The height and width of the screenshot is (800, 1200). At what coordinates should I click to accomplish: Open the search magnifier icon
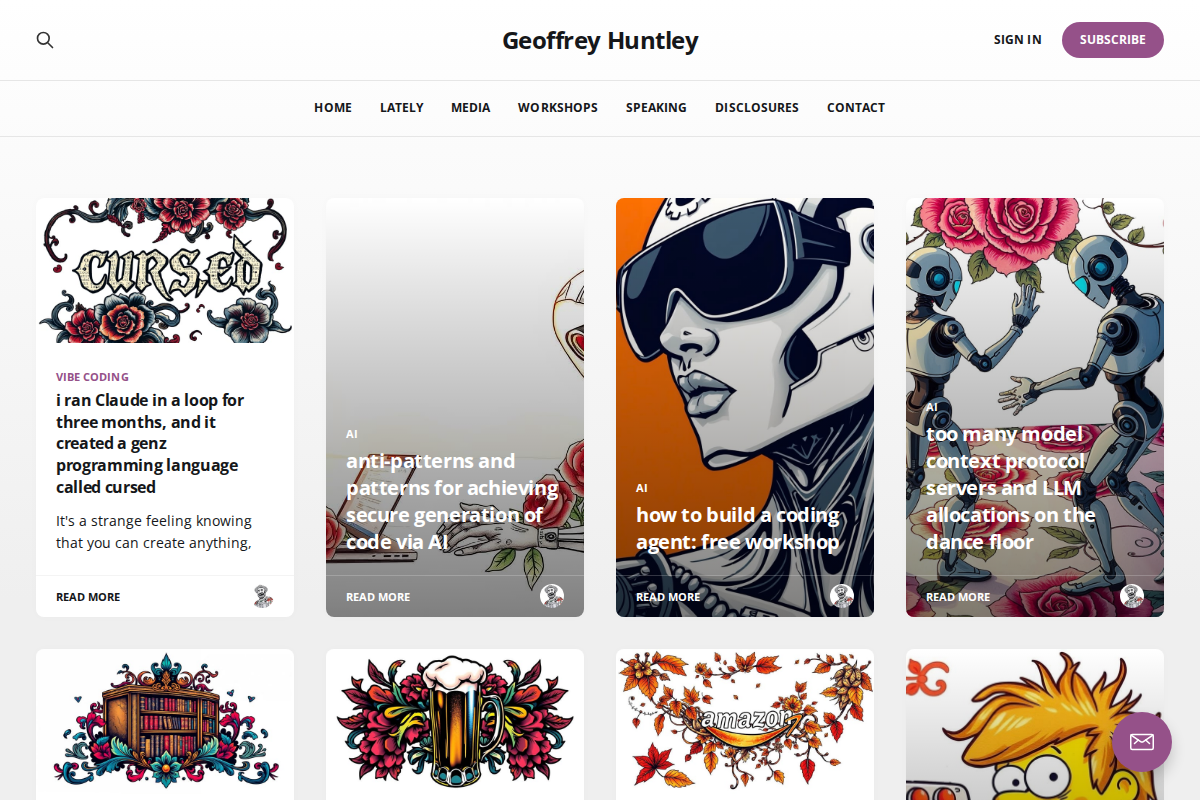click(x=45, y=40)
